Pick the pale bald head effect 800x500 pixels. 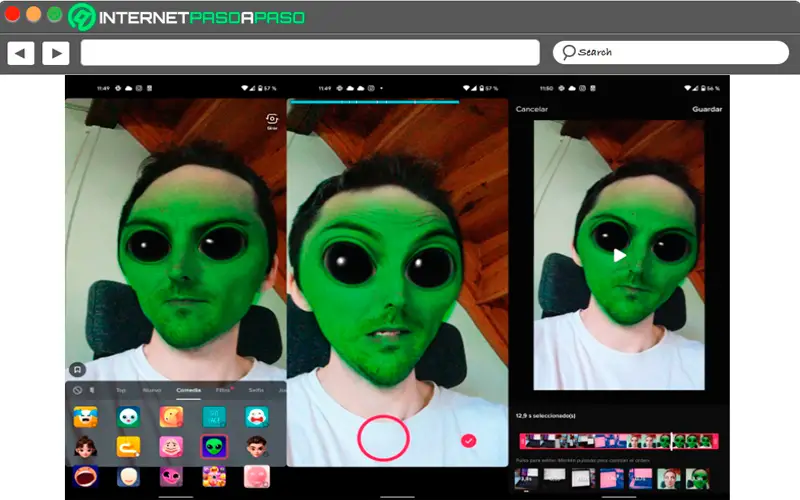[128, 477]
